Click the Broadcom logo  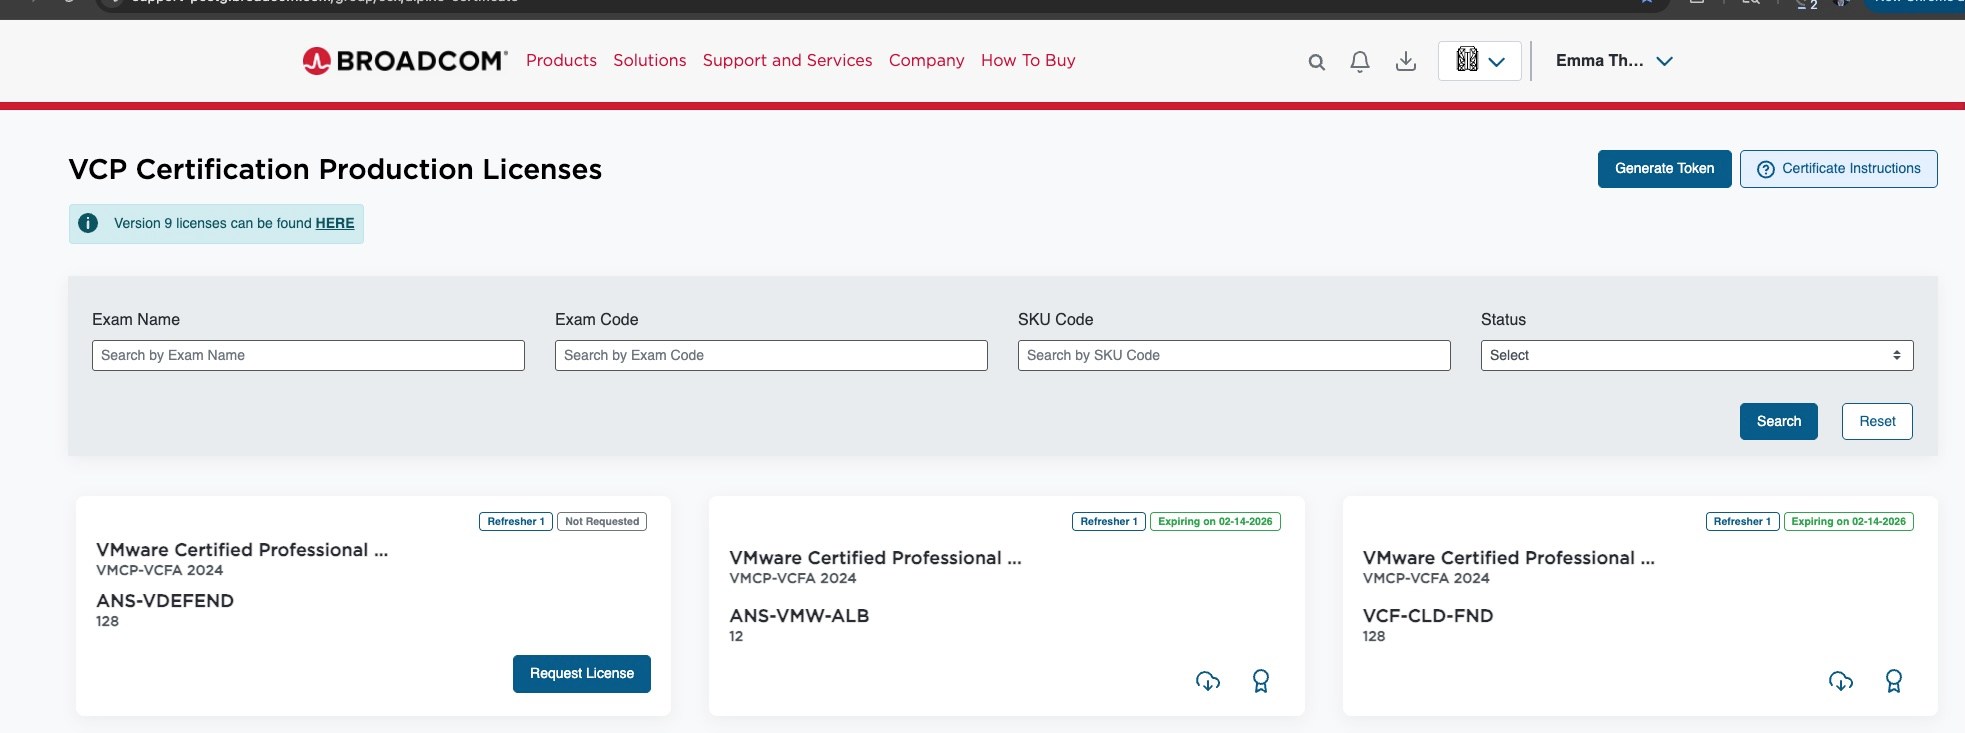[405, 61]
